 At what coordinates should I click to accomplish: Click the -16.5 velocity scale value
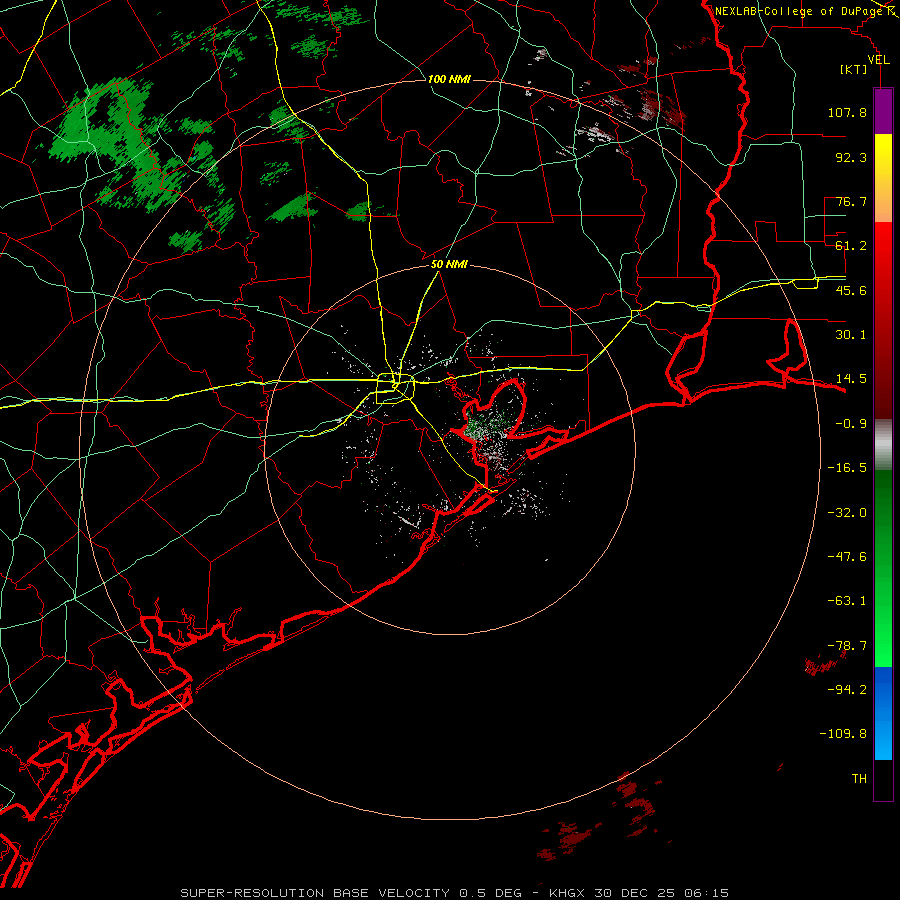coord(847,468)
